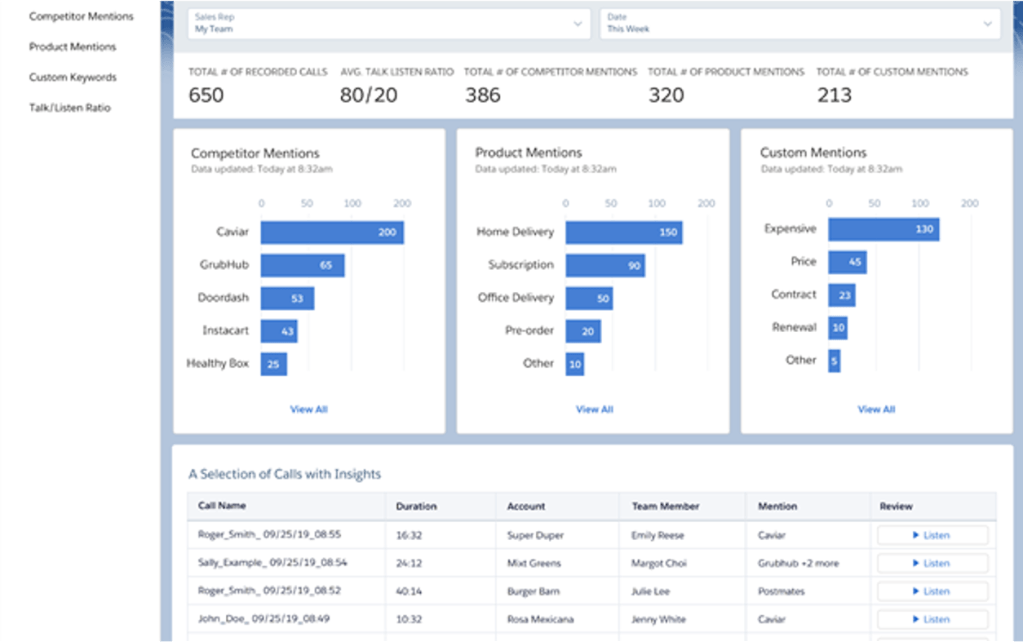This screenshot has width=1023, height=642.
Task: Open Competitor Mentions in the sidebar
Action: click(x=81, y=17)
